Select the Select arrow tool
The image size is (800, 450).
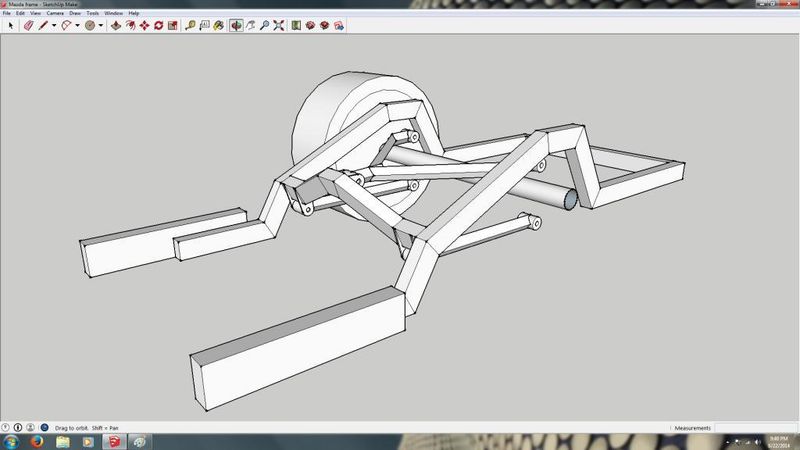11,24
